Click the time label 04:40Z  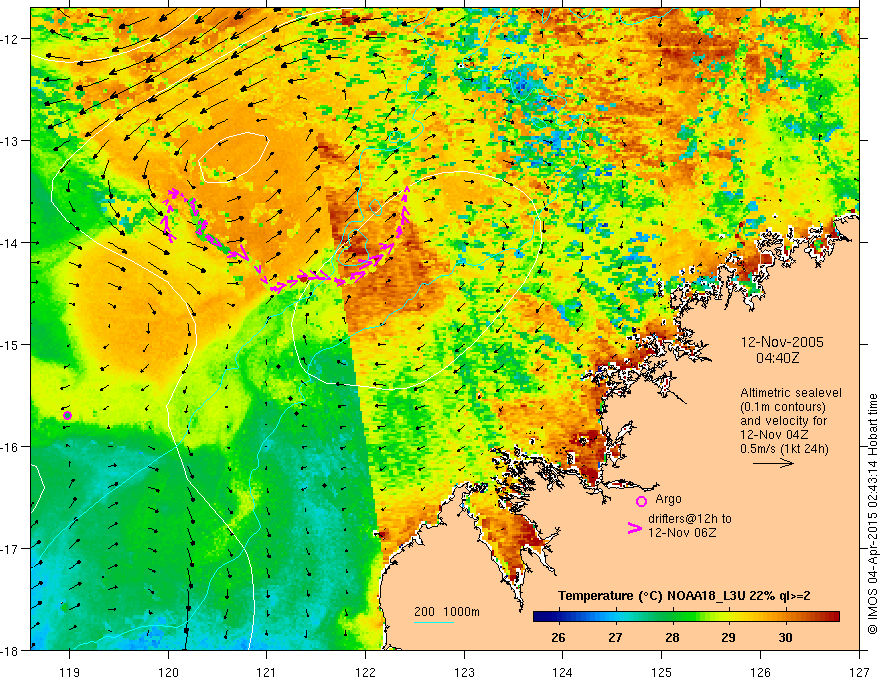(777, 357)
